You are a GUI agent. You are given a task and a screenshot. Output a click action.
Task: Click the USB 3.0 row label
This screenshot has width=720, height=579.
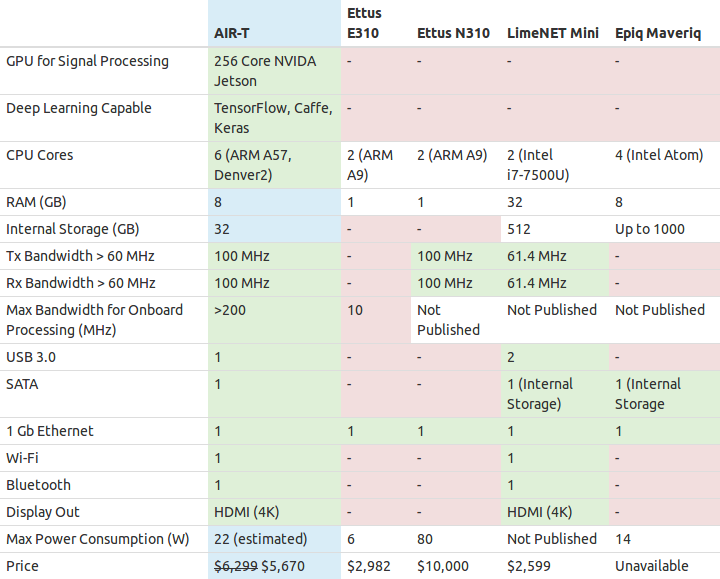pyautogui.click(x=30, y=357)
